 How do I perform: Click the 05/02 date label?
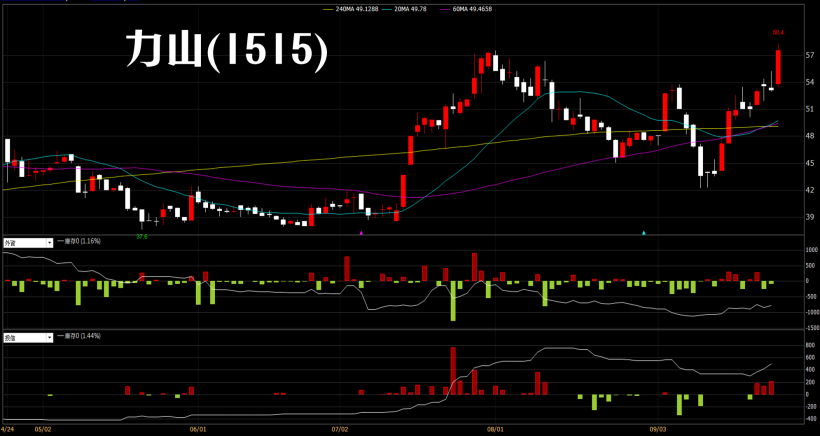pyautogui.click(x=42, y=431)
